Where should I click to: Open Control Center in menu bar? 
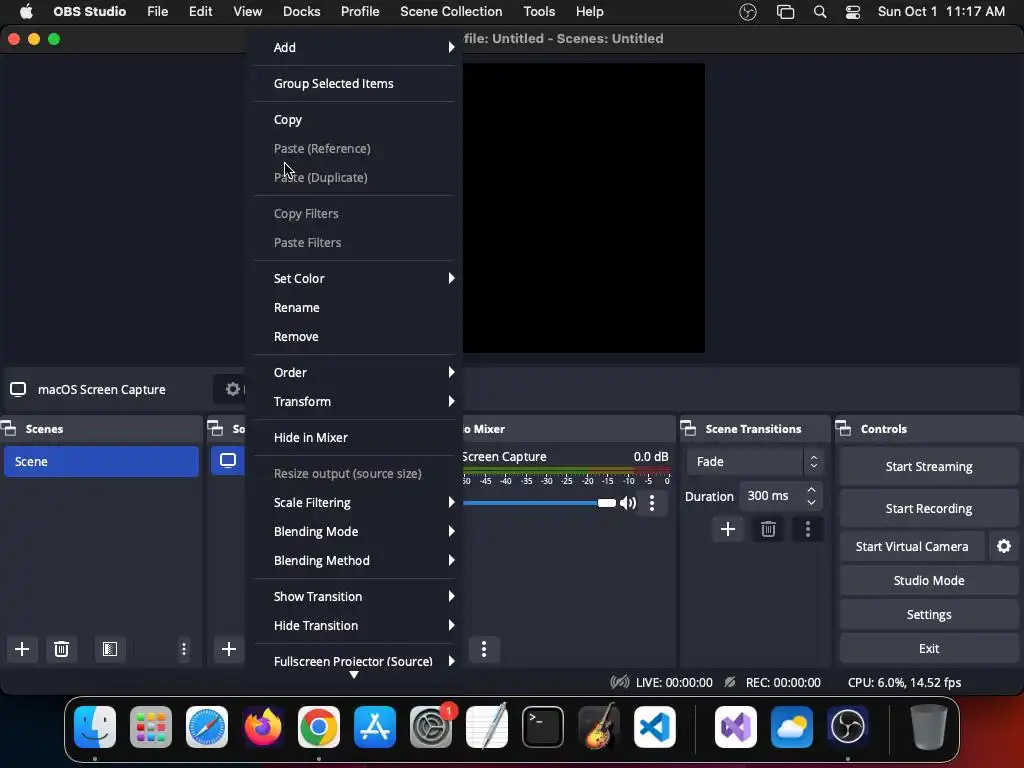[x=852, y=12]
